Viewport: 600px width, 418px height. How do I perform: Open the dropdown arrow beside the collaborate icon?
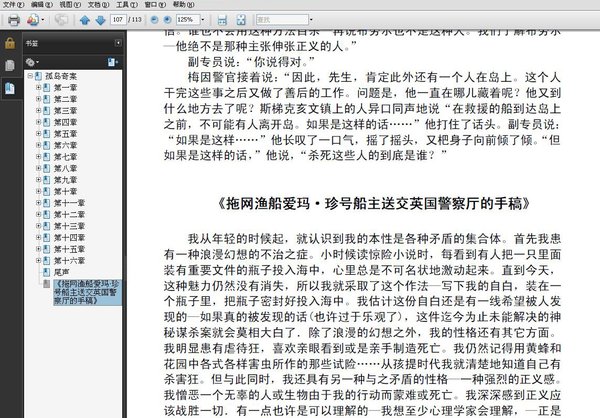(43, 20)
